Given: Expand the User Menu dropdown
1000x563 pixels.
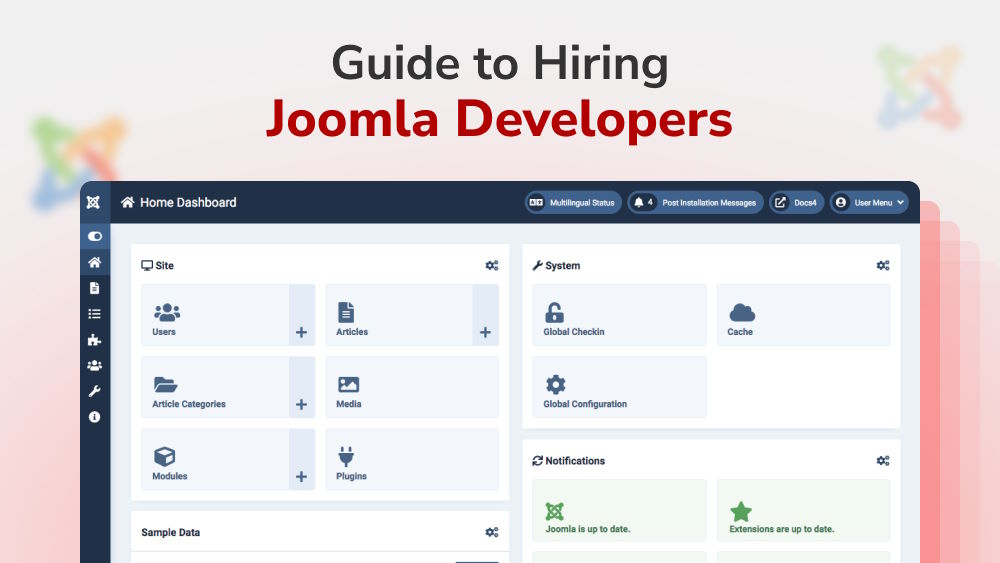Looking at the screenshot, I should pyautogui.click(x=869, y=203).
